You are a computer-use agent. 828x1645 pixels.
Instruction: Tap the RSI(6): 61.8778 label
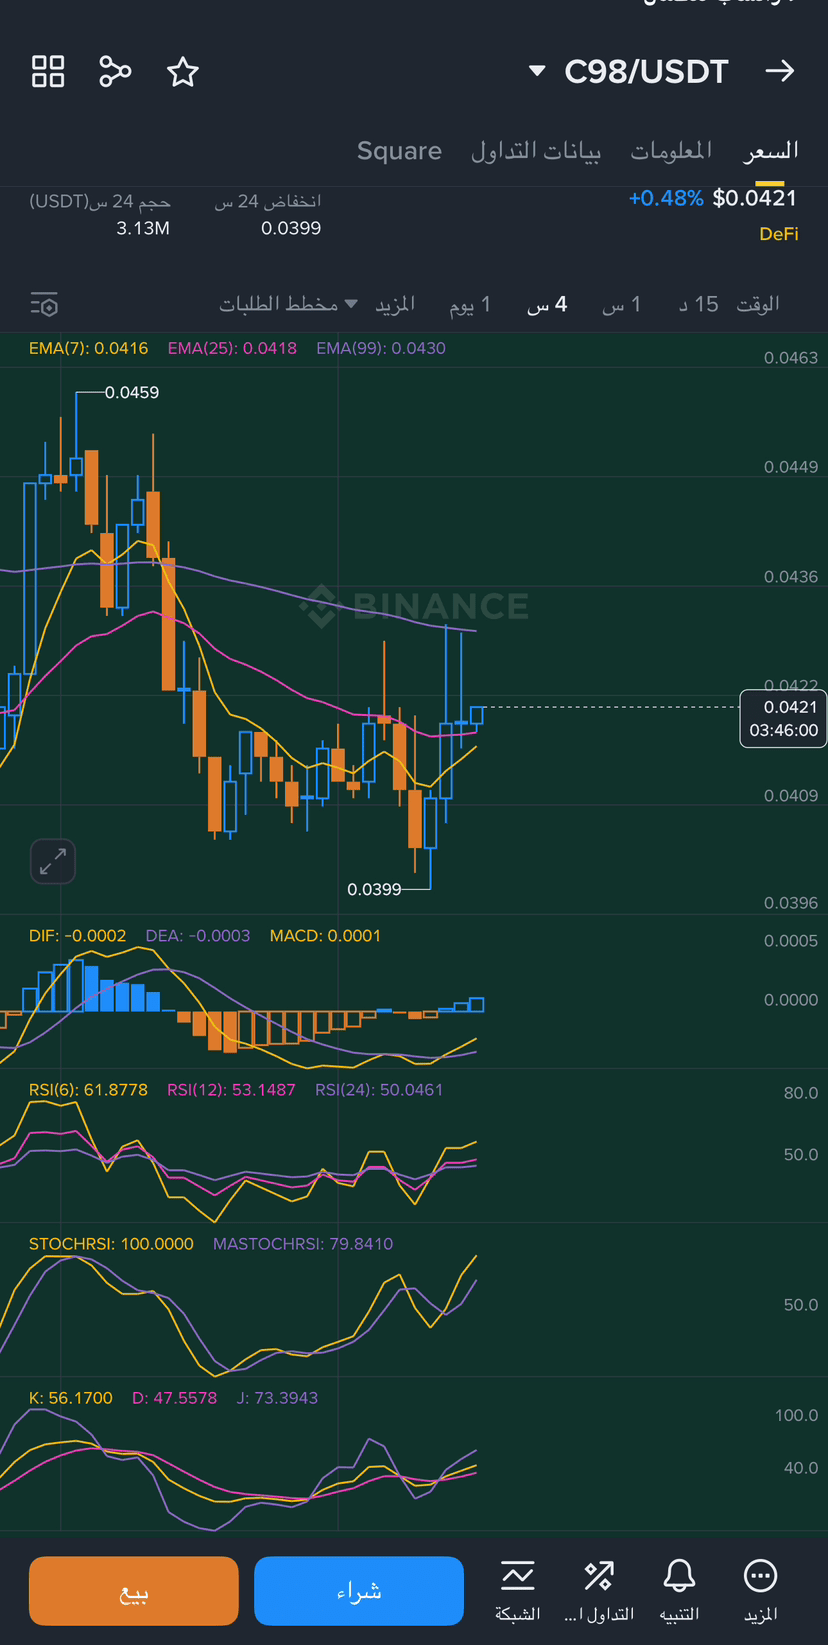pyautogui.click(x=88, y=1090)
